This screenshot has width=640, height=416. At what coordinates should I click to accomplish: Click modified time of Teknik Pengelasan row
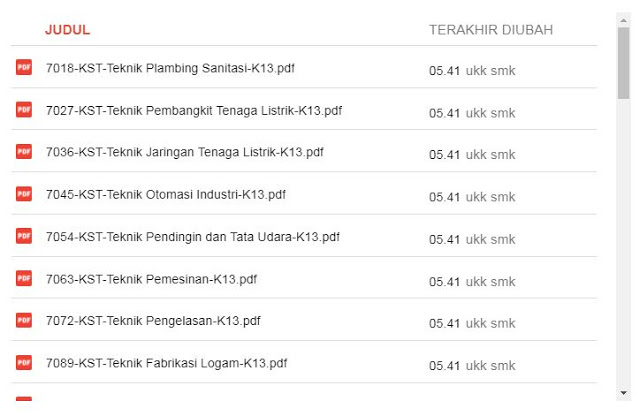pyautogui.click(x=444, y=323)
